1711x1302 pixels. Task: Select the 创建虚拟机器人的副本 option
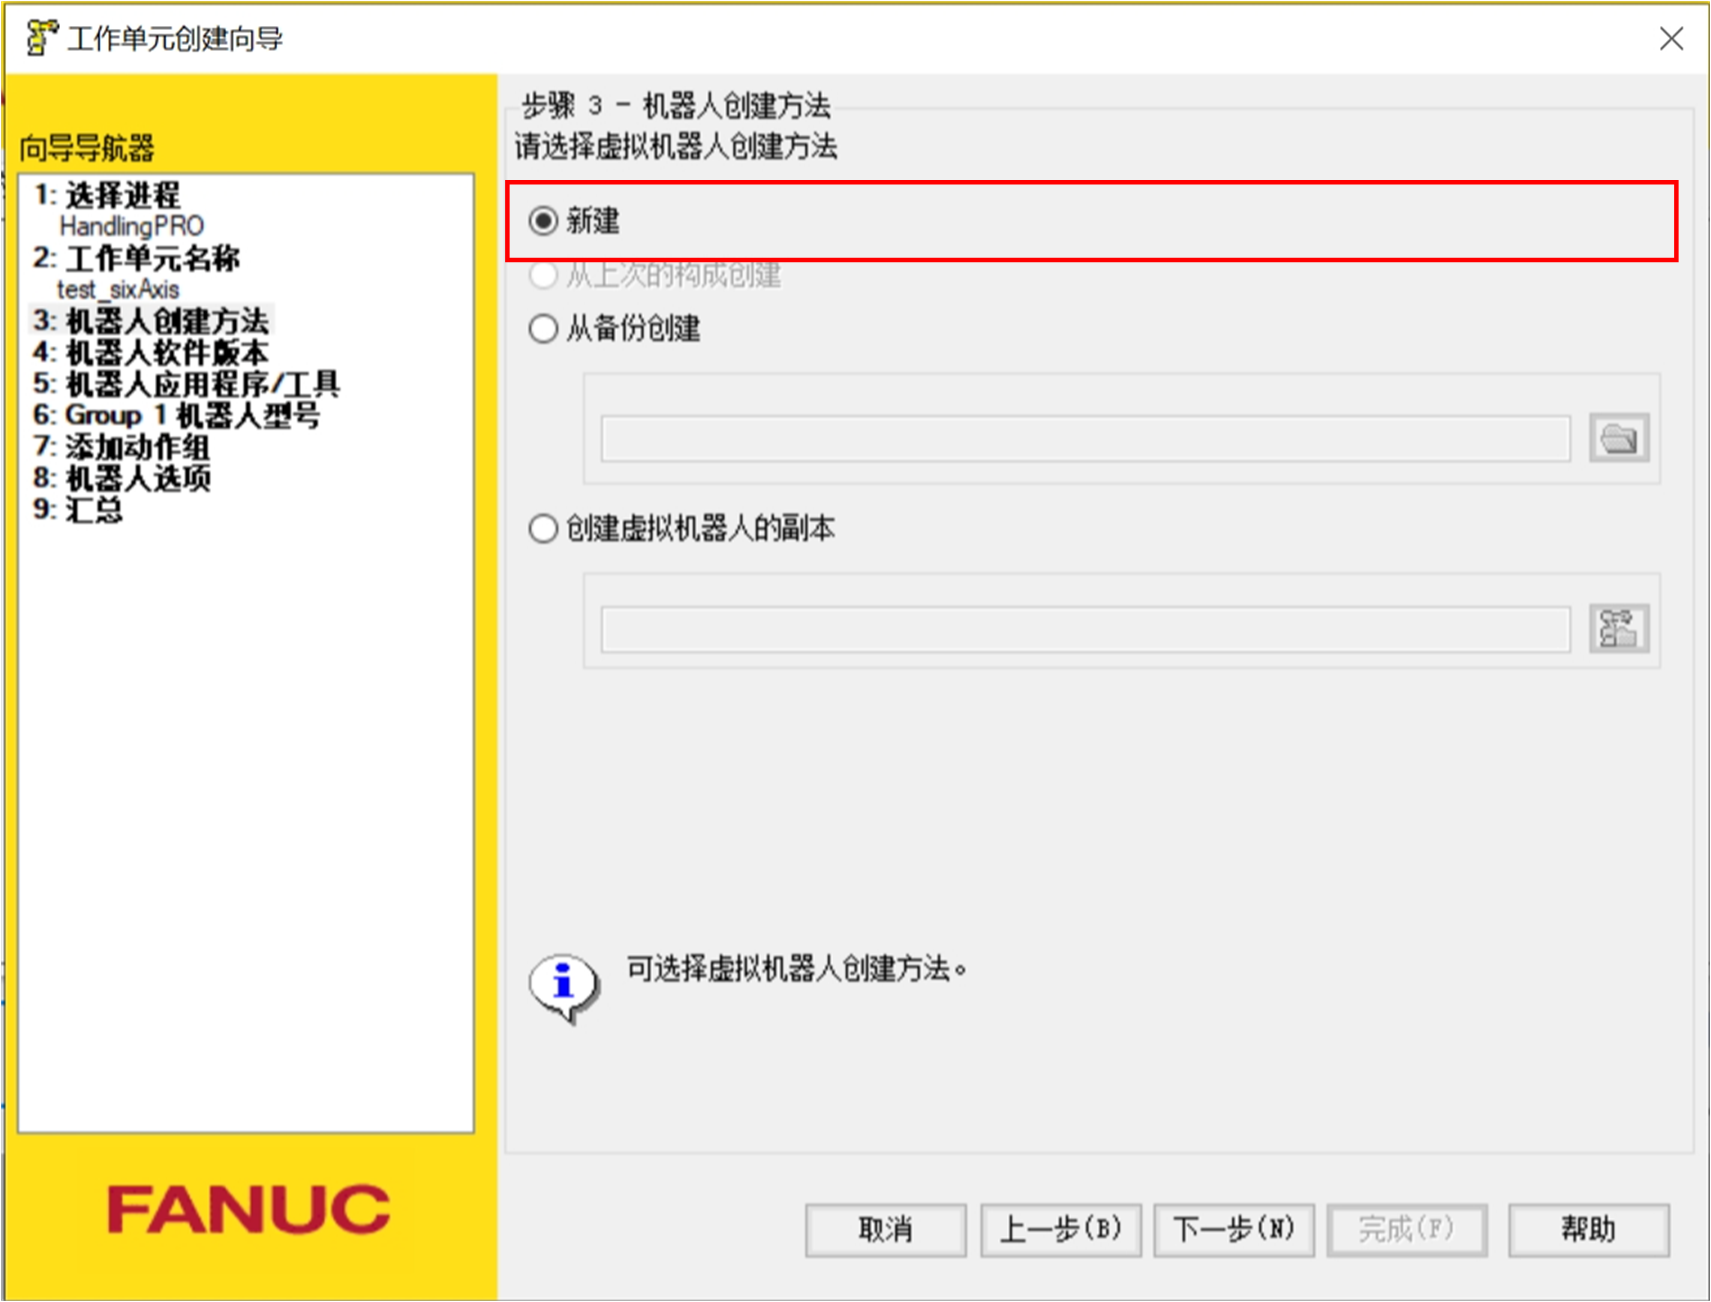542,528
